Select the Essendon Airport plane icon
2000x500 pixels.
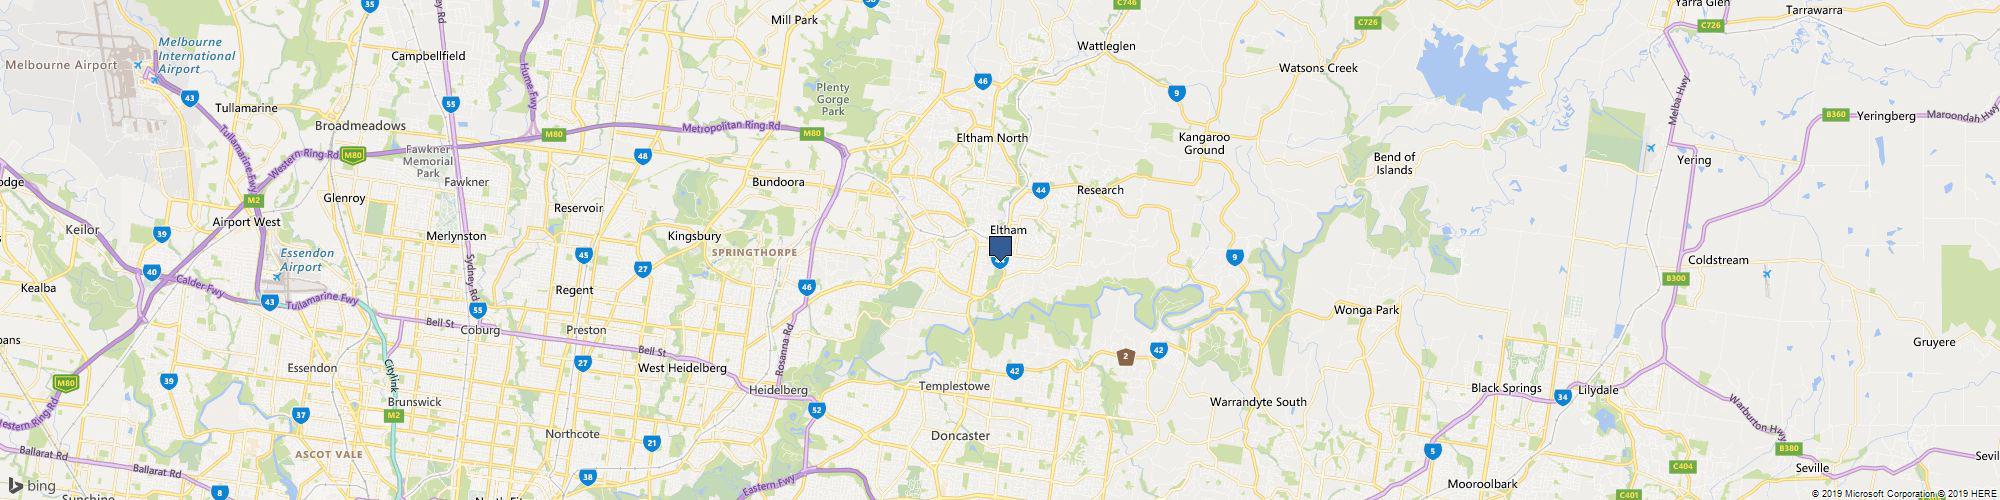pos(277,276)
